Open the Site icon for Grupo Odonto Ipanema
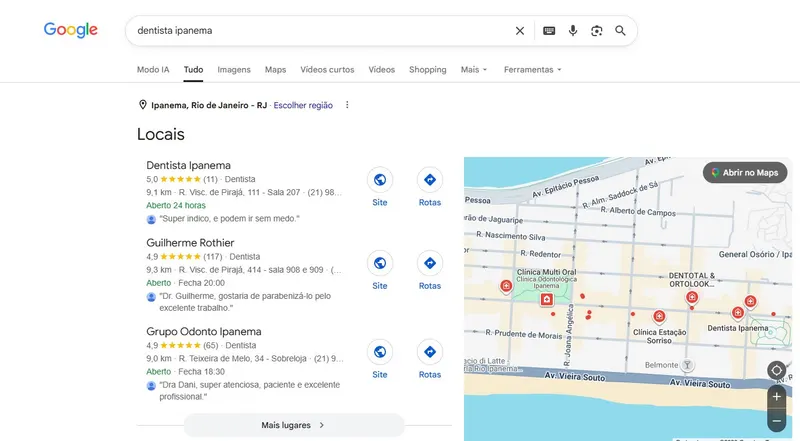 pos(380,352)
